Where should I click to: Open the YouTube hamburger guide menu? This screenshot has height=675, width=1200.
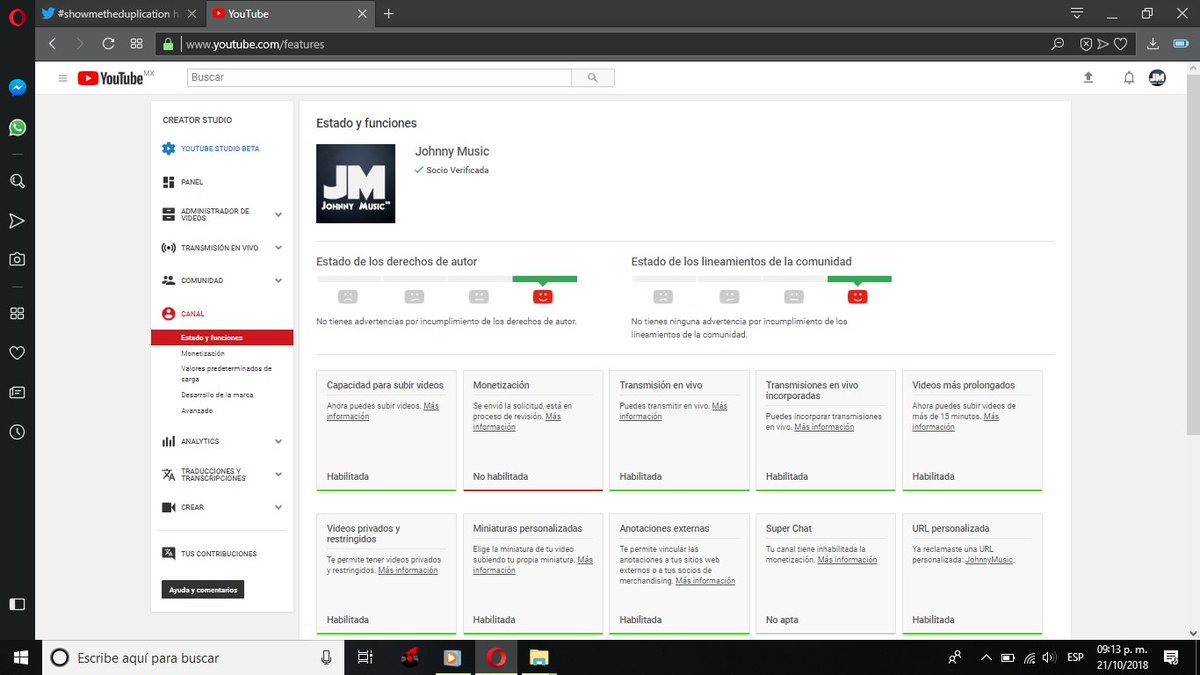click(63, 78)
